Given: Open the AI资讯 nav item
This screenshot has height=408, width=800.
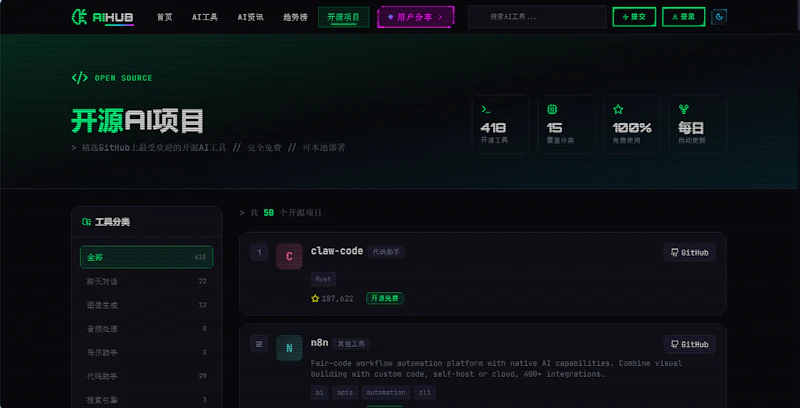Looking at the screenshot, I should pyautogui.click(x=251, y=17).
